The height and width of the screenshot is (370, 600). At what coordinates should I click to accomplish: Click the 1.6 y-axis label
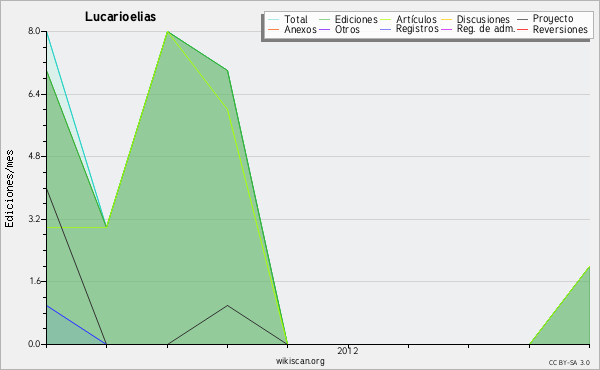pos(34,281)
